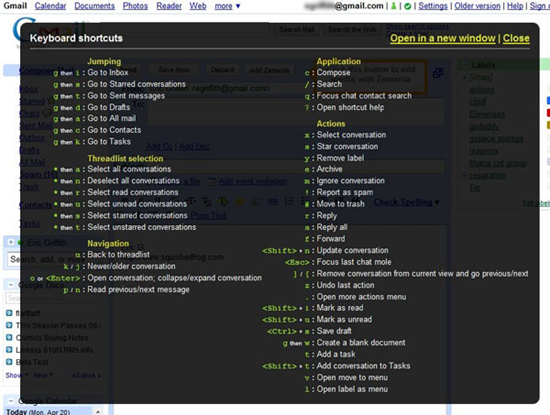The height and width of the screenshot is (415, 550).
Task: Click Open in a new window link
Action: 443,38
